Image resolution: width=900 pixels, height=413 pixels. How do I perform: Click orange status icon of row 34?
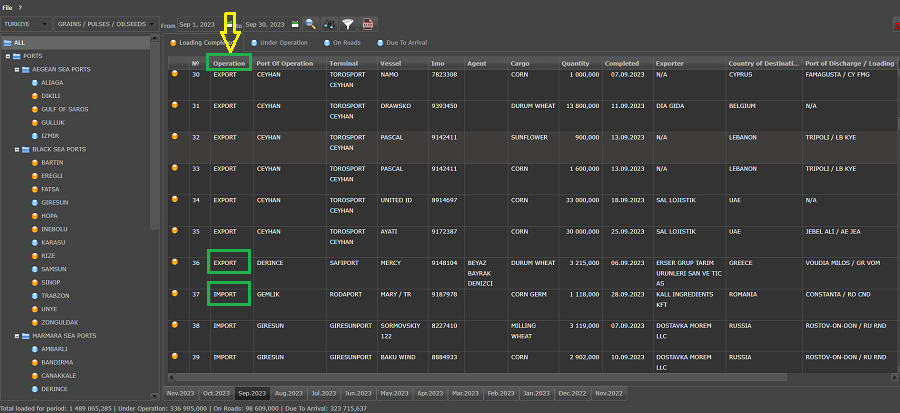pyautogui.click(x=174, y=199)
